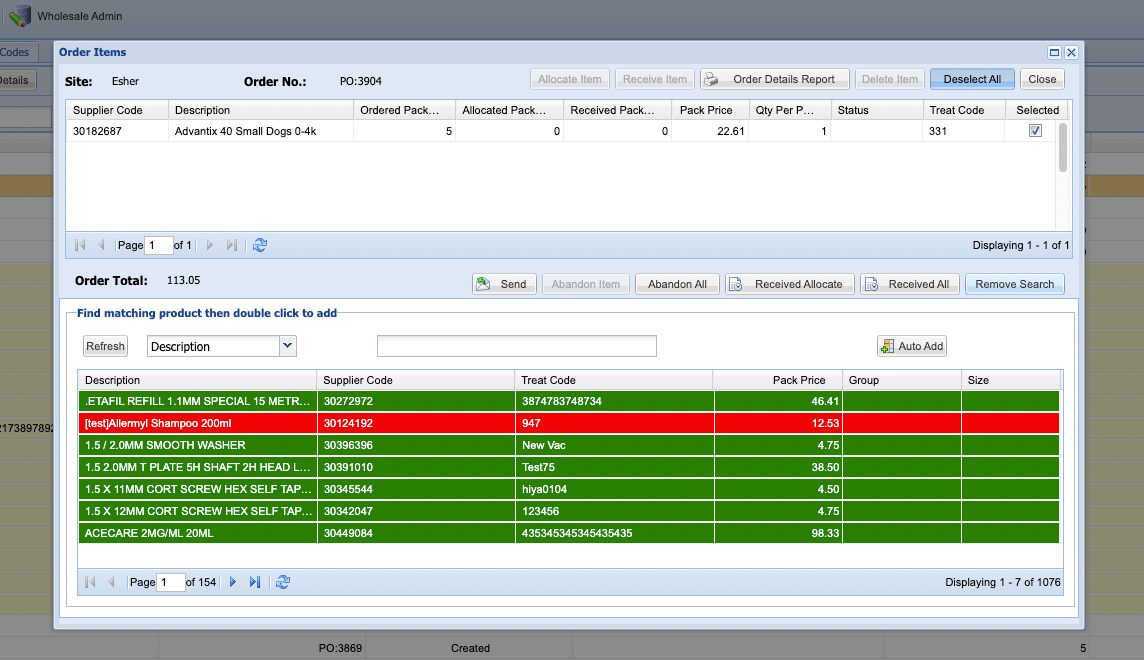The height and width of the screenshot is (660, 1144).
Task: Select Advantix 40 Small Dogs 0-4k row
Action: 561,131
